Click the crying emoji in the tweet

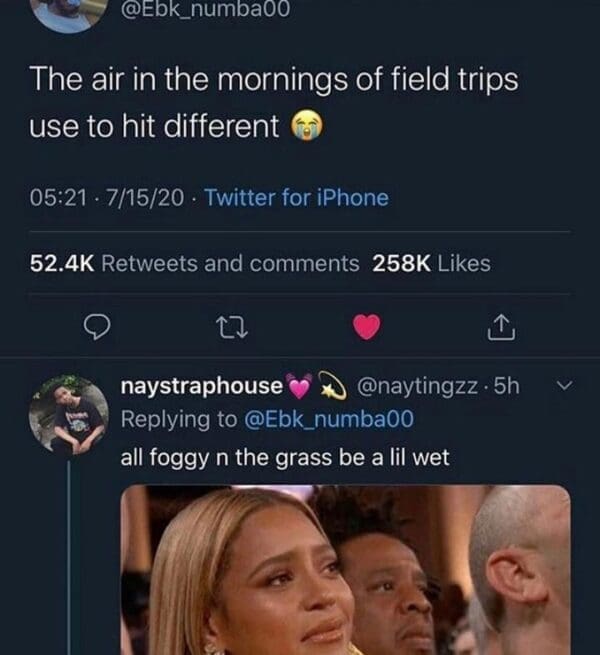pos(303,127)
